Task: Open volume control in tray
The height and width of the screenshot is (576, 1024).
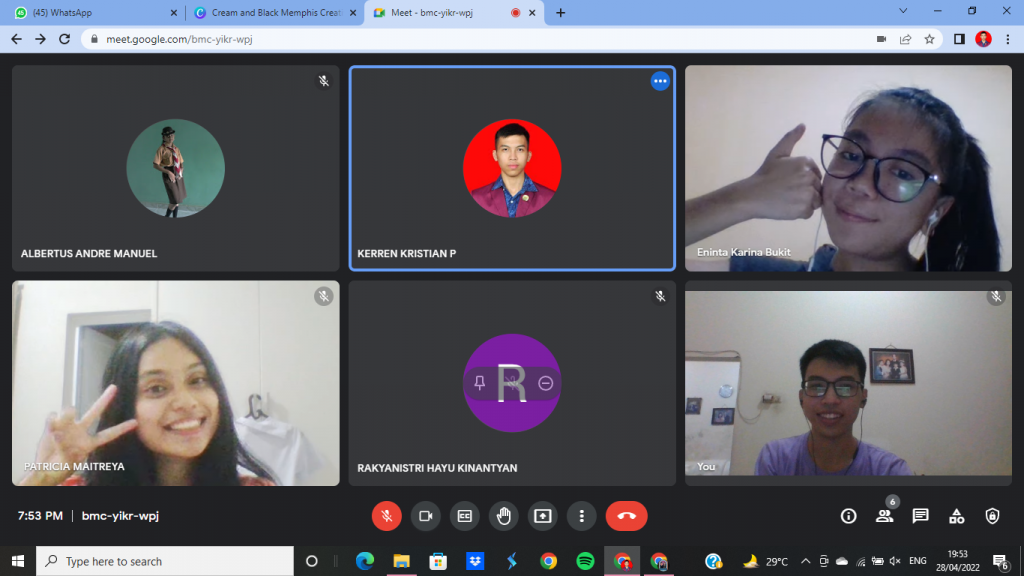Action: 895,561
